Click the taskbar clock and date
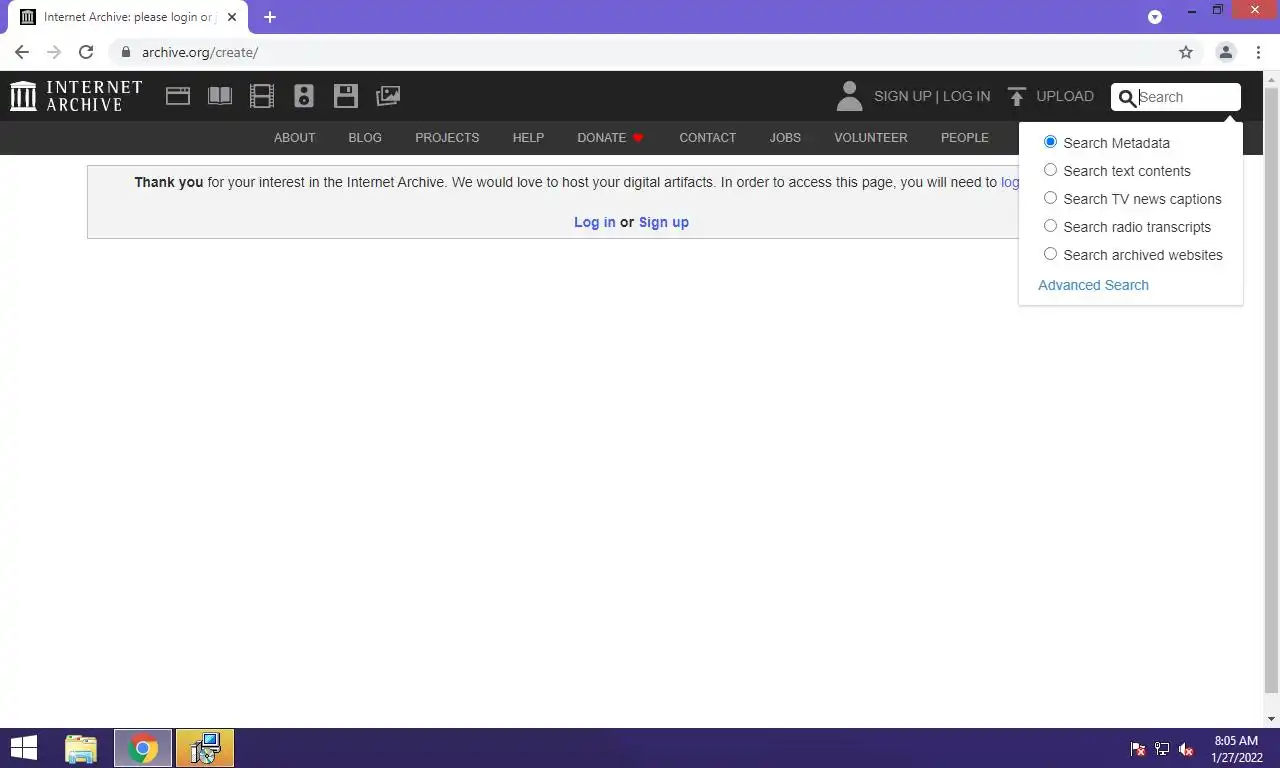The width and height of the screenshot is (1280, 768). (1236, 749)
